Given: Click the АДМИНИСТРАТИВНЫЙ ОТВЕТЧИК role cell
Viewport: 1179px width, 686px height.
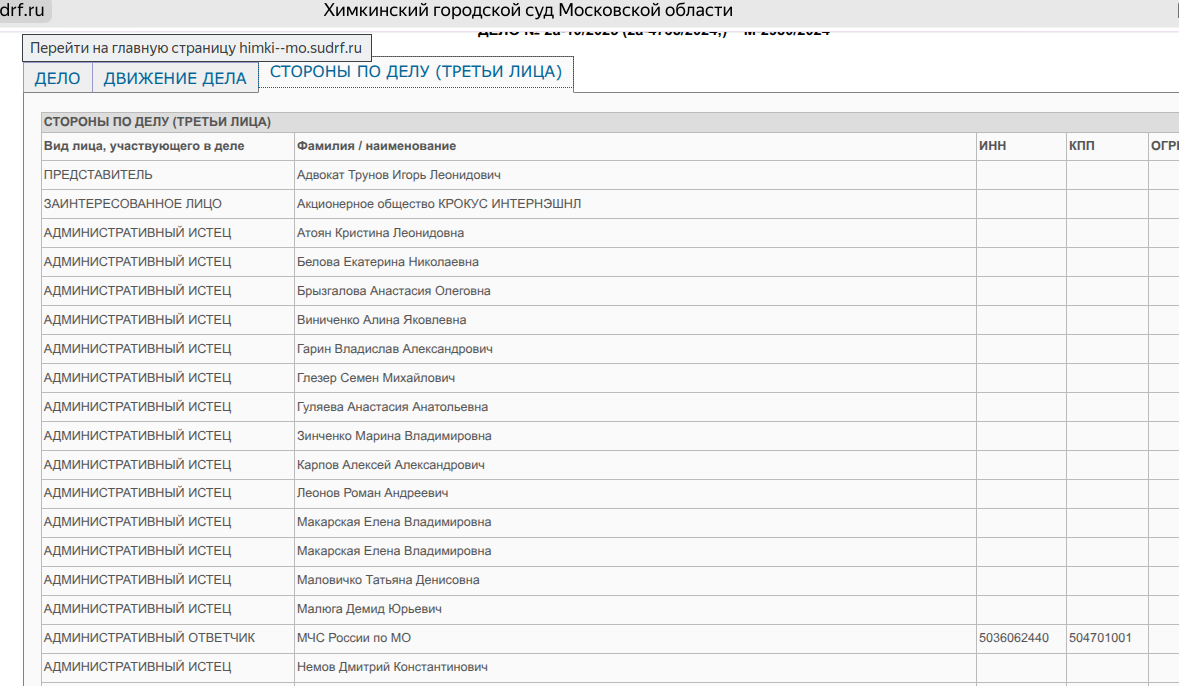Looking at the screenshot, I should coord(149,638).
